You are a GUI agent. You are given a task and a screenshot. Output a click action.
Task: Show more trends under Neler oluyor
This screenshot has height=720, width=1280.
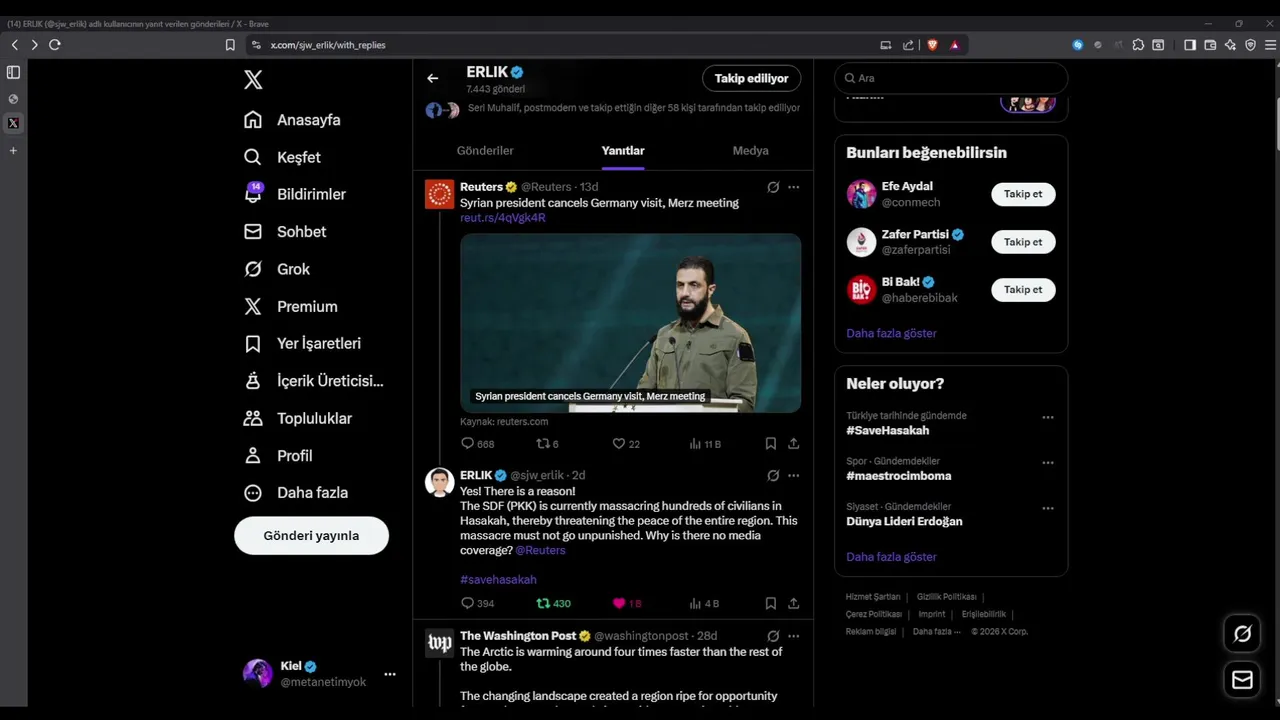point(891,556)
